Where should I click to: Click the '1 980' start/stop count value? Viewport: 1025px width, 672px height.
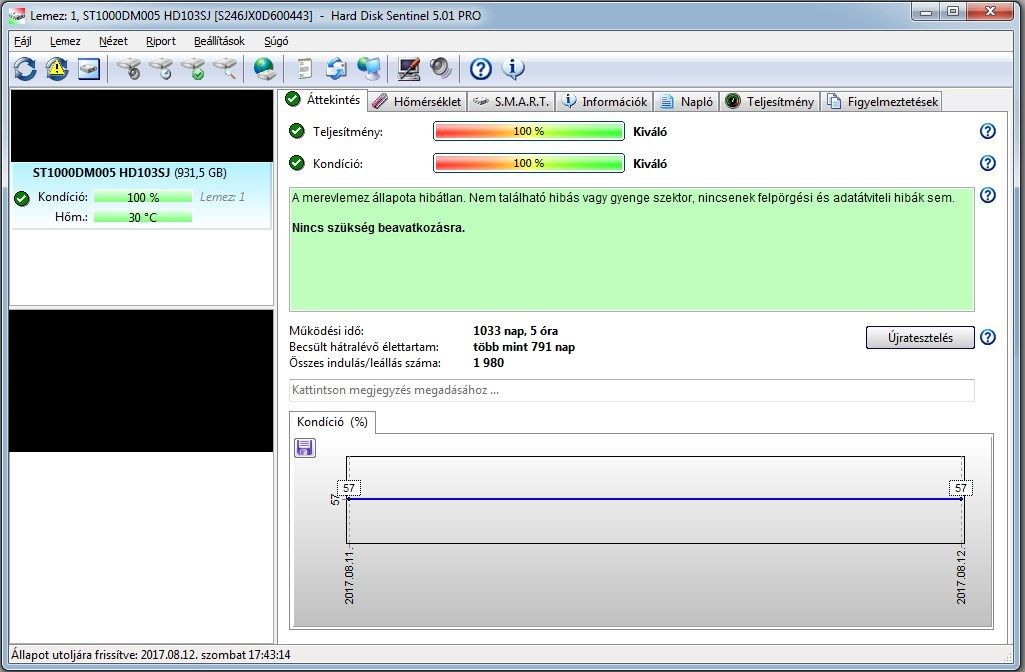(488, 363)
